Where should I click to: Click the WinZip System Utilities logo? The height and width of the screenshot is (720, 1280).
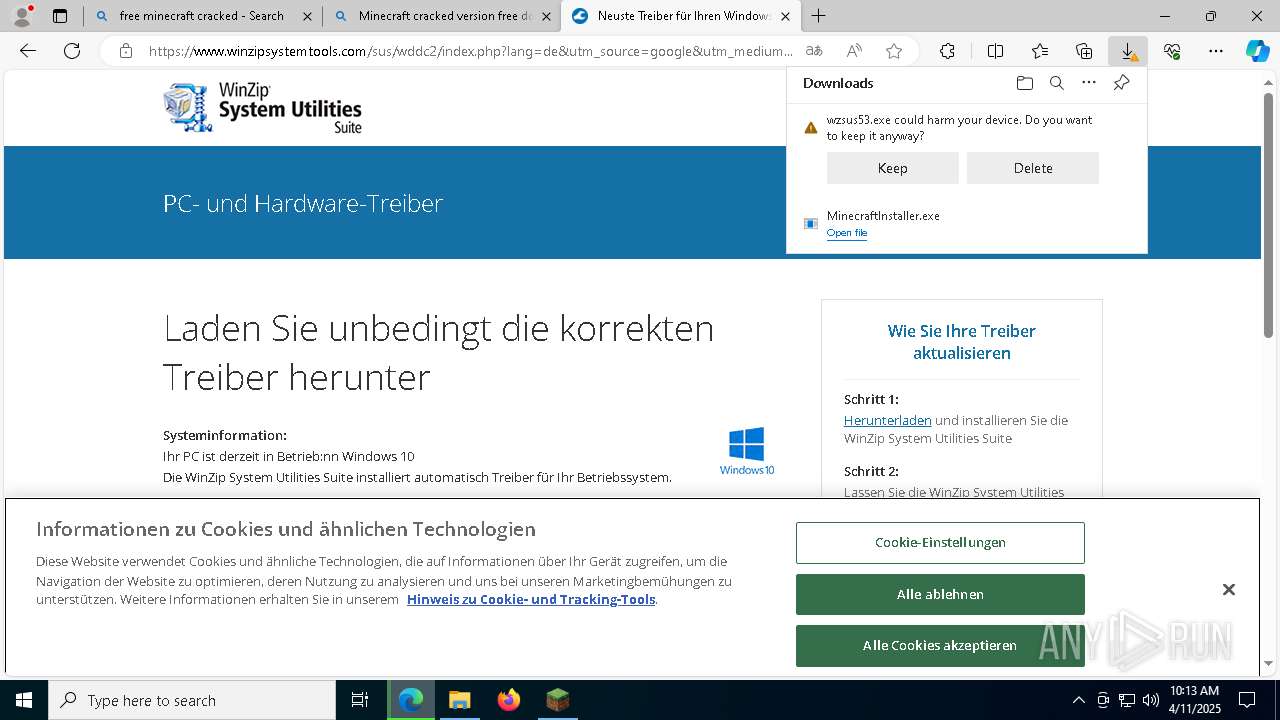(x=262, y=107)
